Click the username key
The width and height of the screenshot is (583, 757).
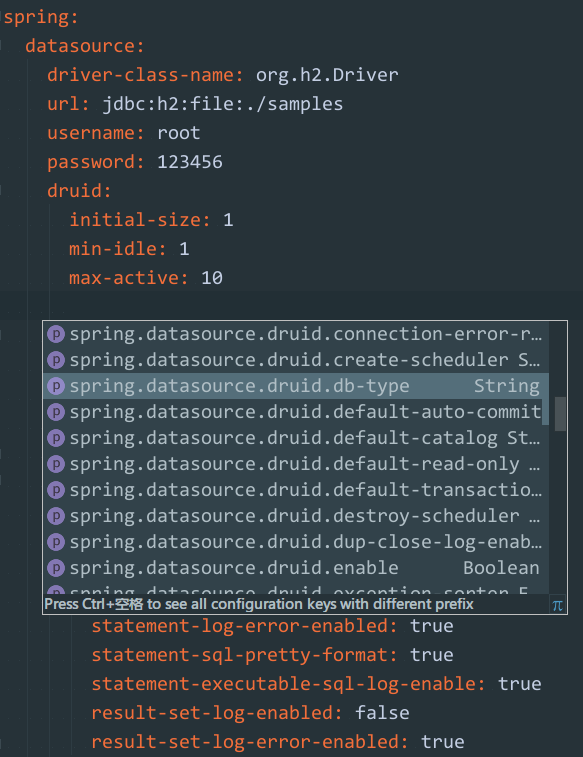pyautogui.click(x=96, y=133)
